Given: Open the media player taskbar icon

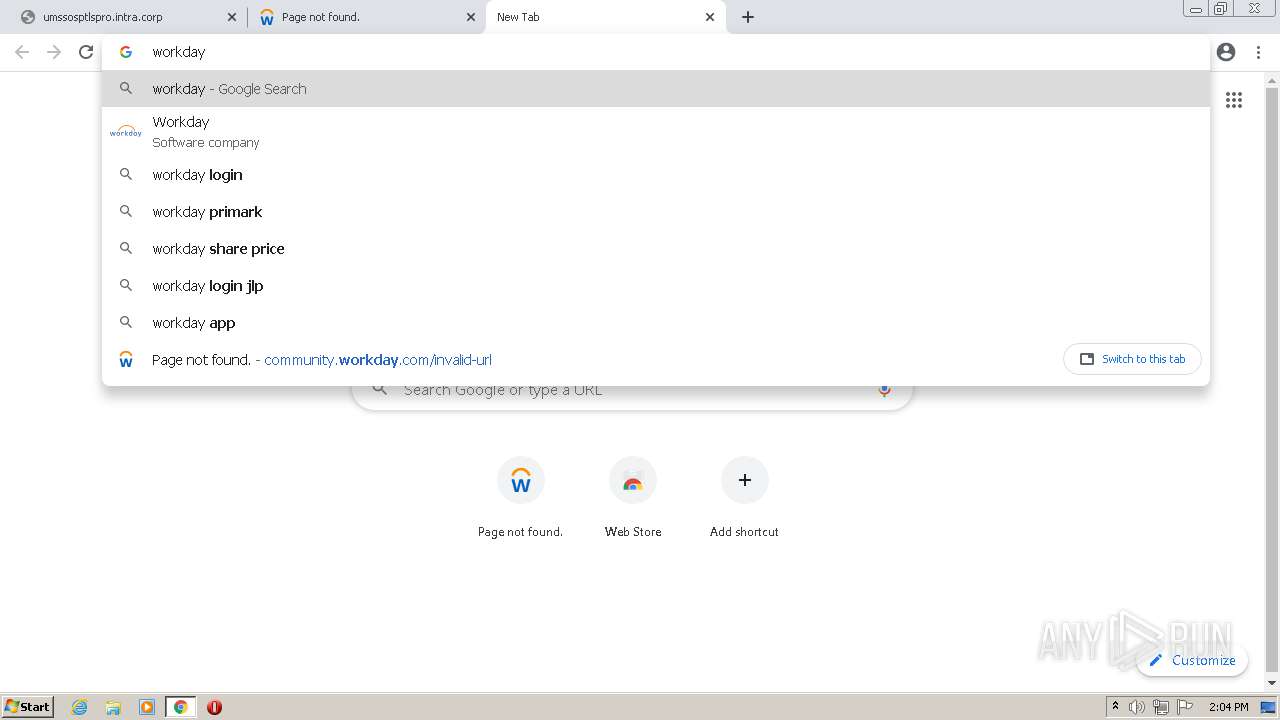Looking at the screenshot, I should pos(147,707).
